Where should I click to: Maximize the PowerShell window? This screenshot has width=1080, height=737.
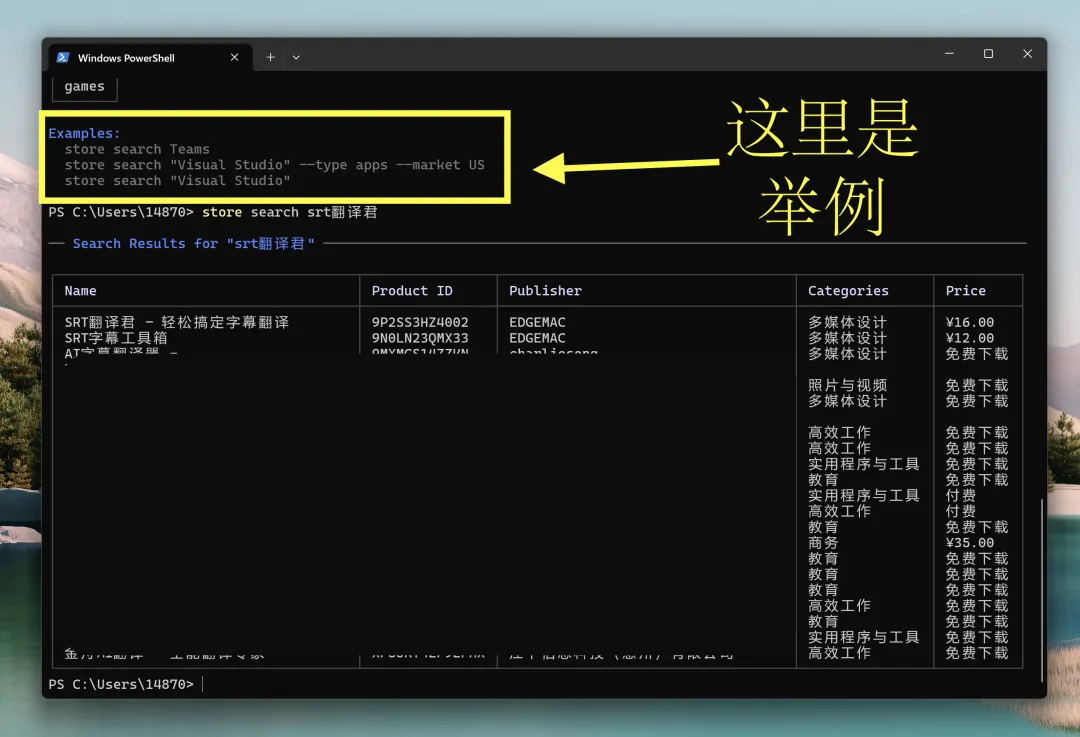(x=988, y=54)
